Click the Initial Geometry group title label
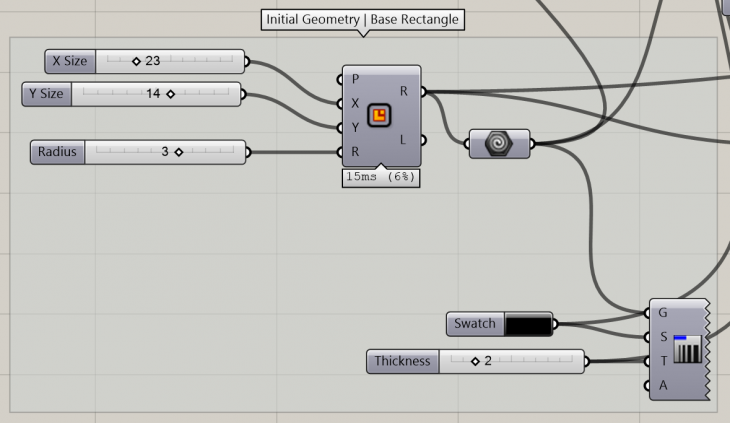730x423 pixels. coord(364,20)
